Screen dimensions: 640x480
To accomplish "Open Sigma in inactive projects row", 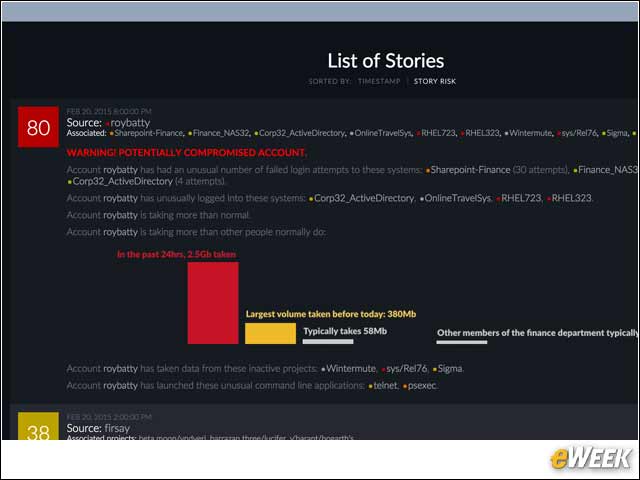I will (450, 369).
